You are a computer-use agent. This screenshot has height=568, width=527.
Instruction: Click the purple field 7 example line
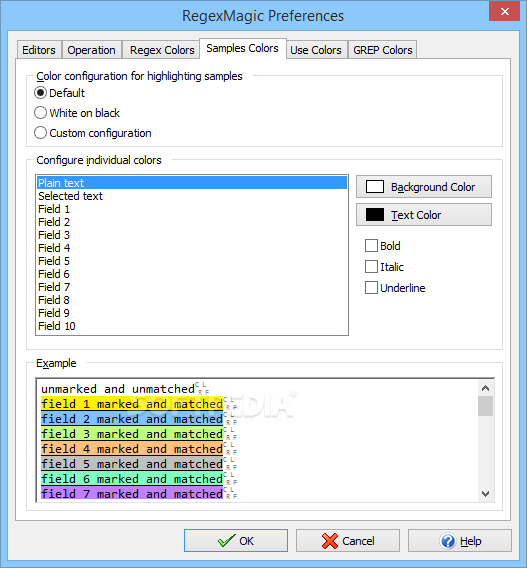[x=132, y=494]
